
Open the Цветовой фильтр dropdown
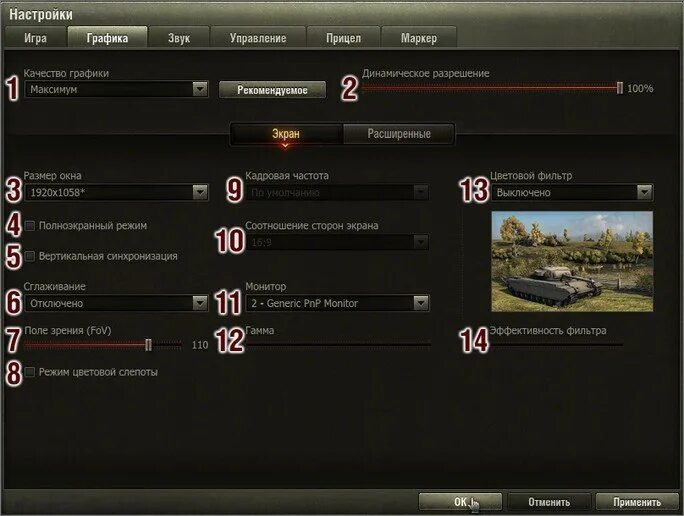click(x=644, y=192)
